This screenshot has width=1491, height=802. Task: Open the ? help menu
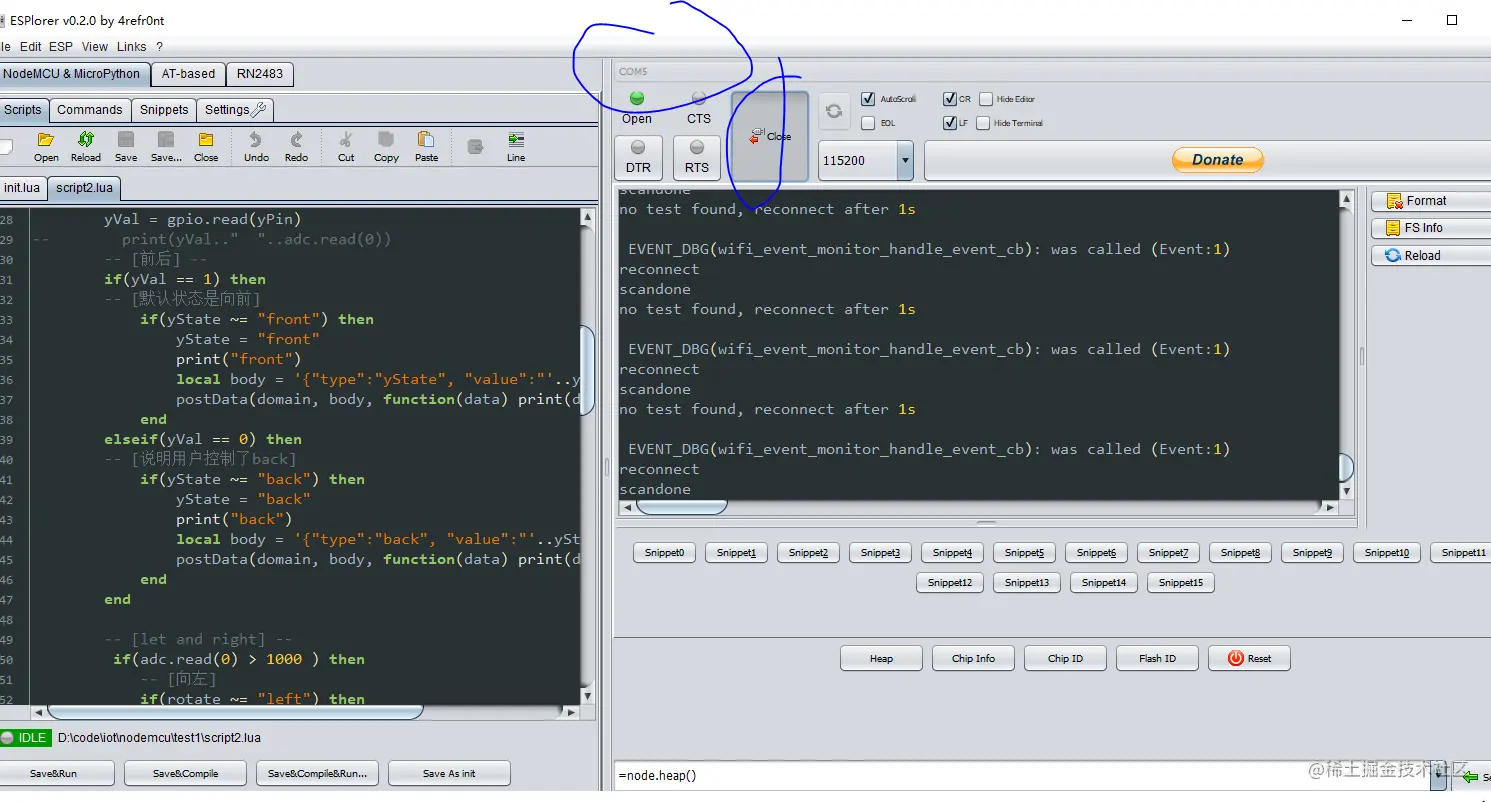point(159,46)
